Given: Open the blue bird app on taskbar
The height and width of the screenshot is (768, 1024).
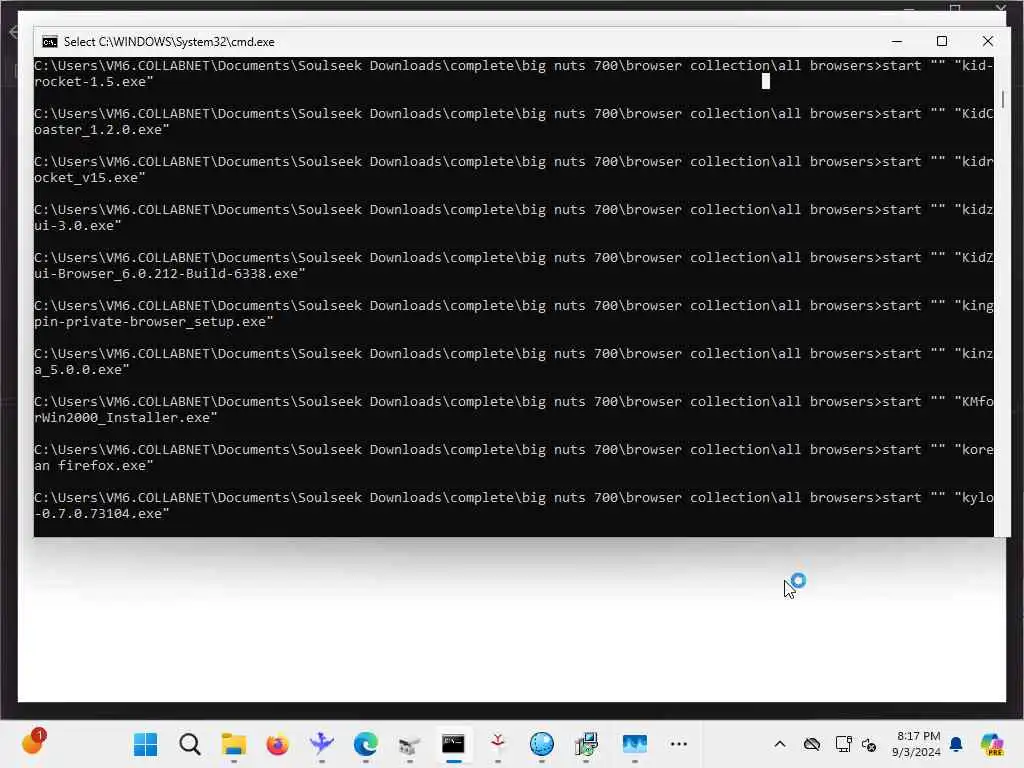Looking at the screenshot, I should point(321,744).
